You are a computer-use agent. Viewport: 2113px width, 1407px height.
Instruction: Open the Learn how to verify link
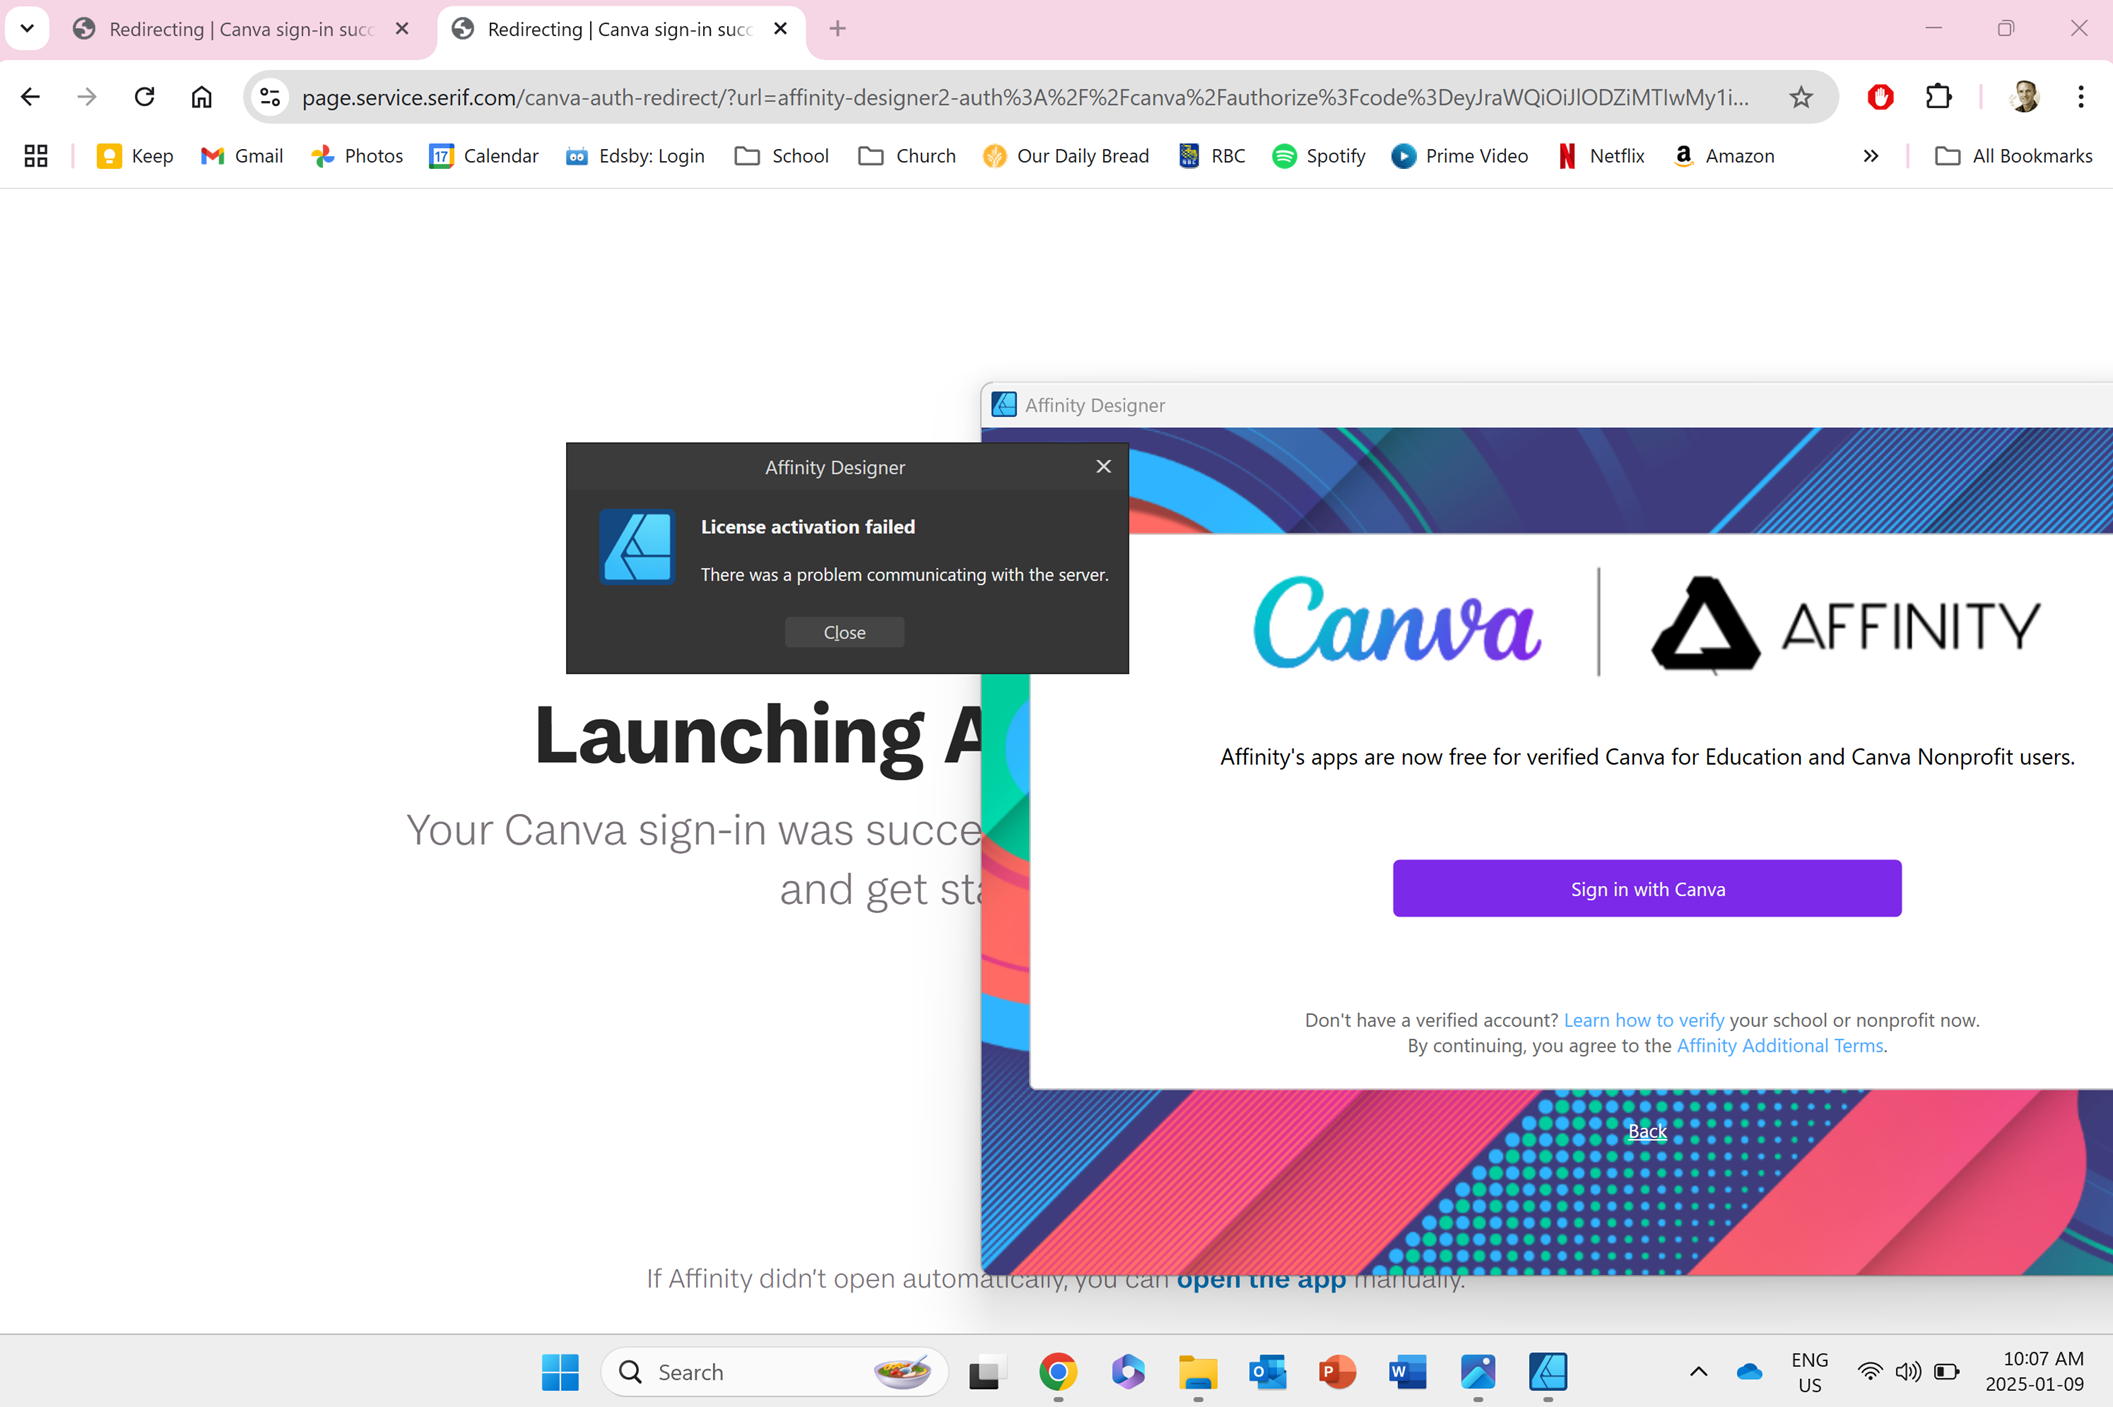click(1644, 1020)
